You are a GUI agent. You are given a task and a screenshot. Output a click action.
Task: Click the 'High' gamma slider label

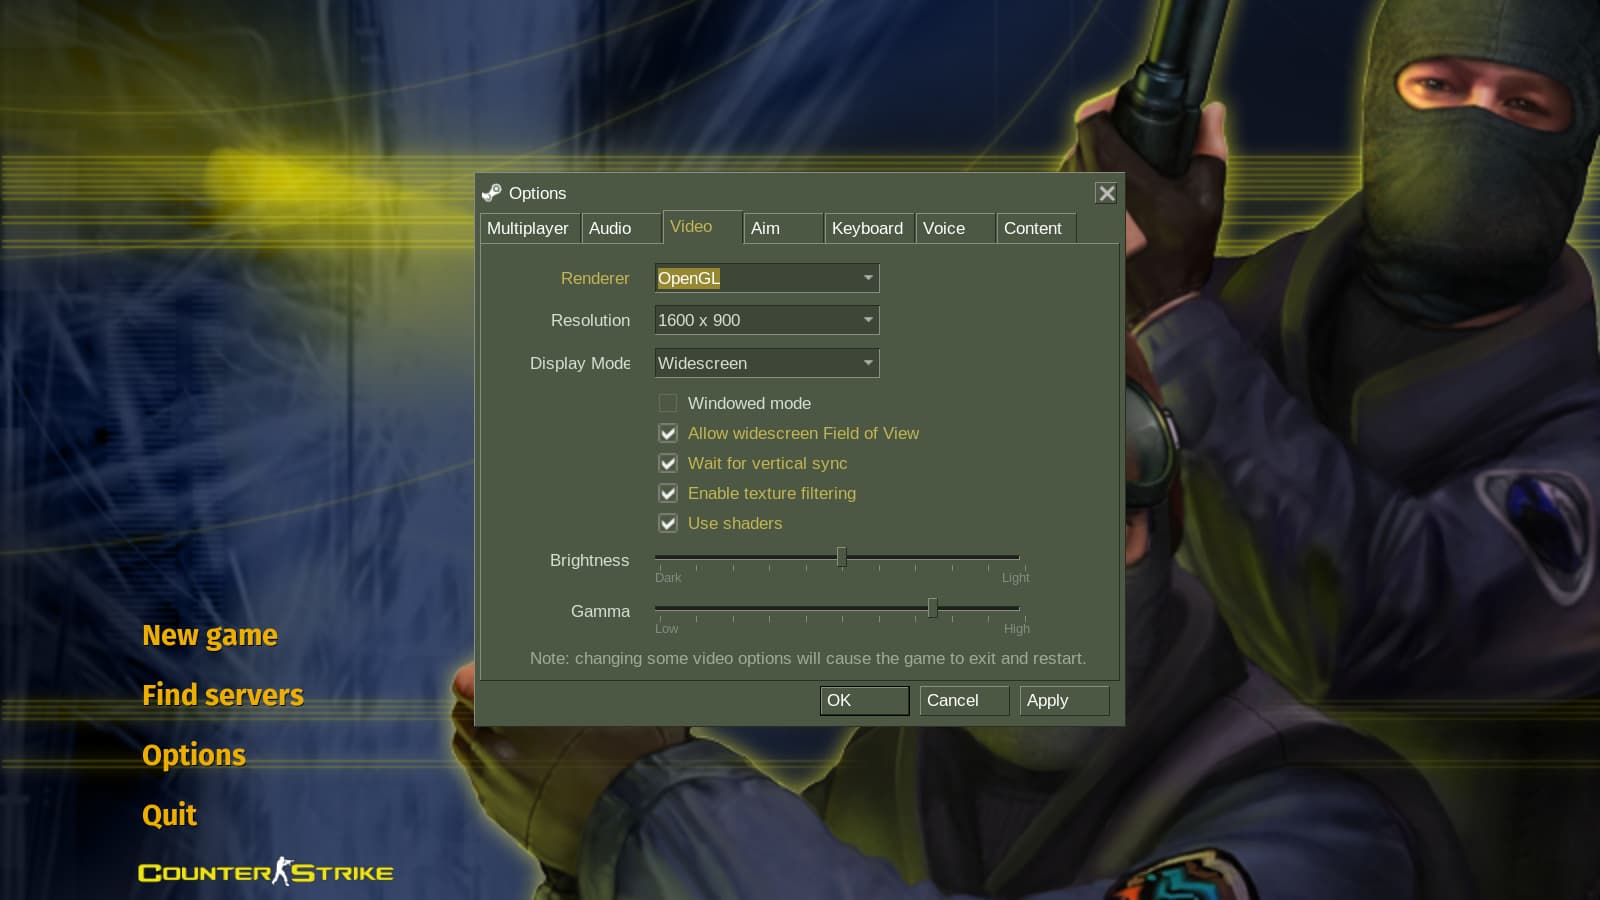coord(1016,629)
